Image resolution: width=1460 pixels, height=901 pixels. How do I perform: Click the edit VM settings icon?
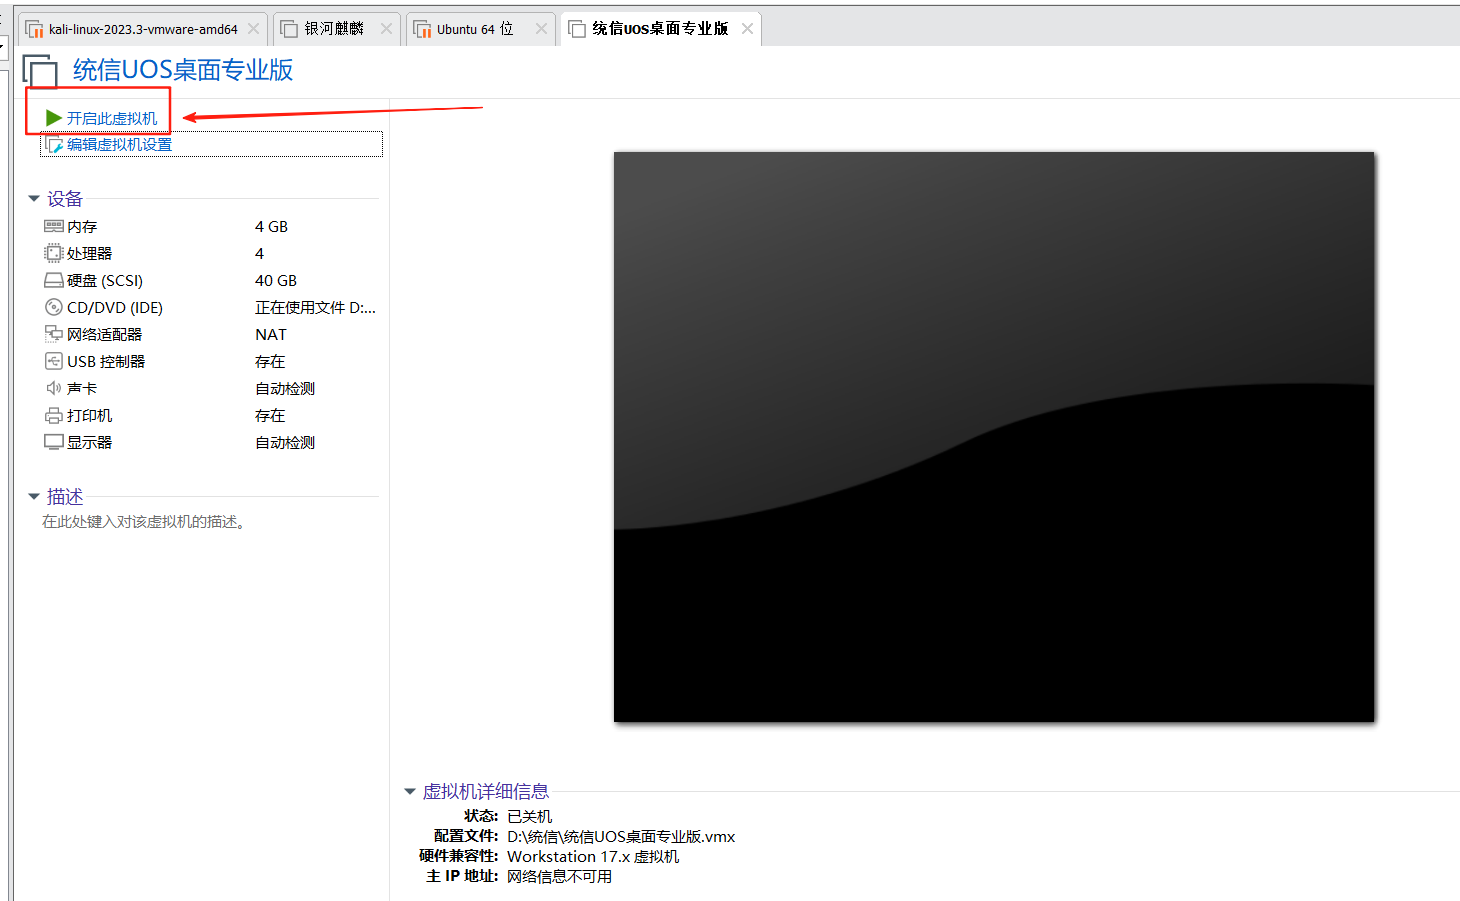point(54,145)
